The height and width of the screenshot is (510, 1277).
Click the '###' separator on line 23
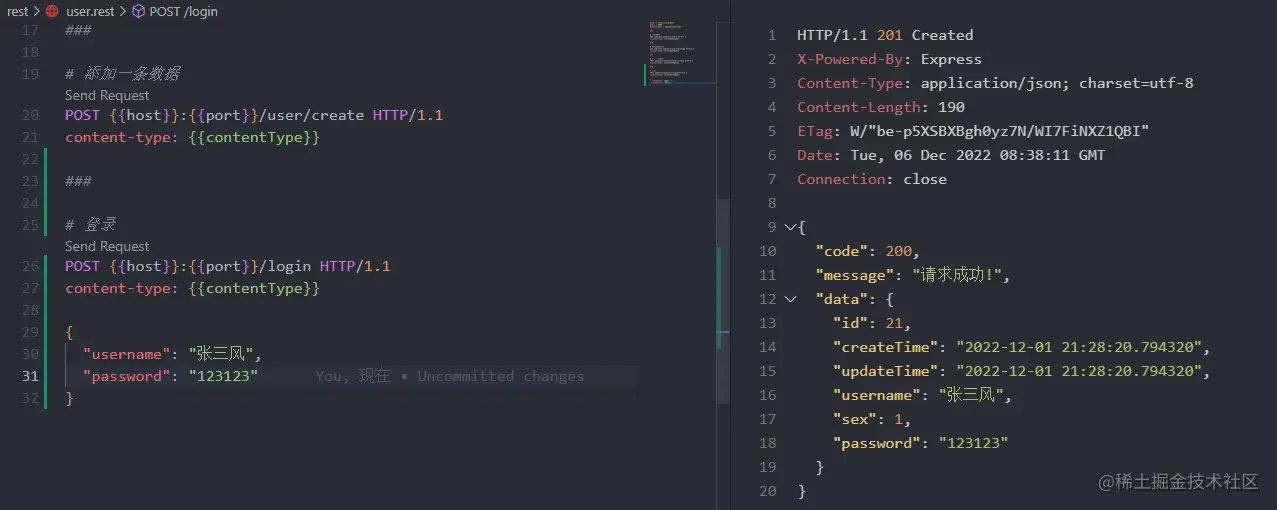coord(78,181)
